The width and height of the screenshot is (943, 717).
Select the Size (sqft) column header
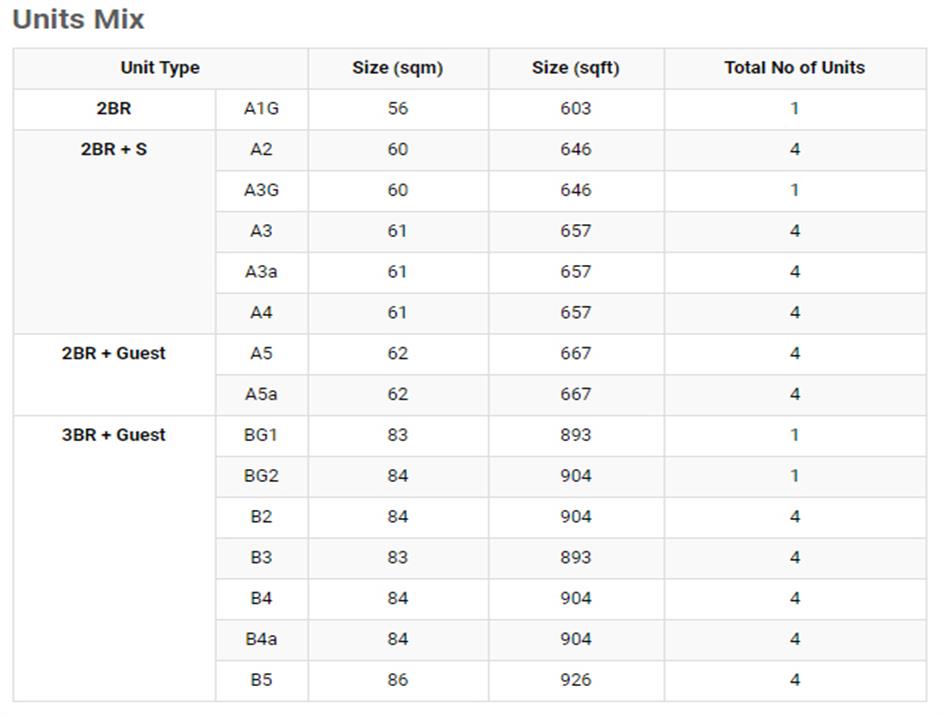(575, 68)
